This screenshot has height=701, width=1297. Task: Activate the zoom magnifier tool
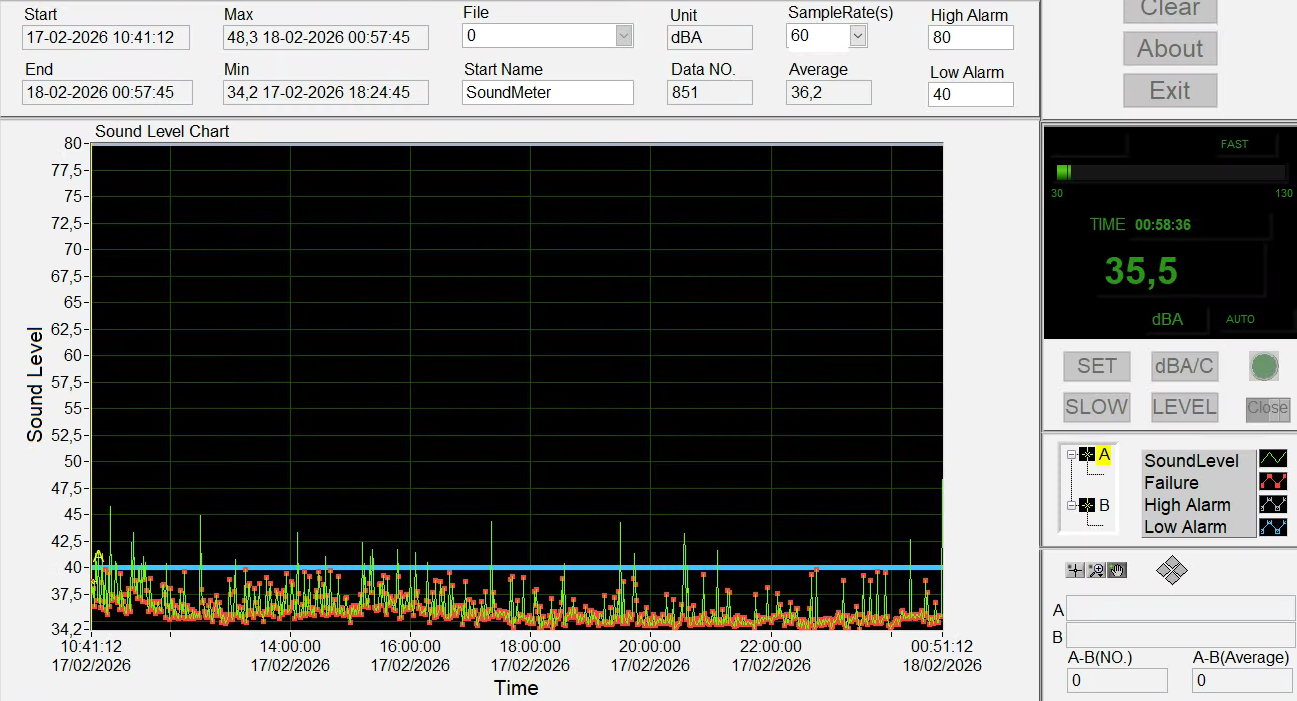pyautogui.click(x=1096, y=570)
